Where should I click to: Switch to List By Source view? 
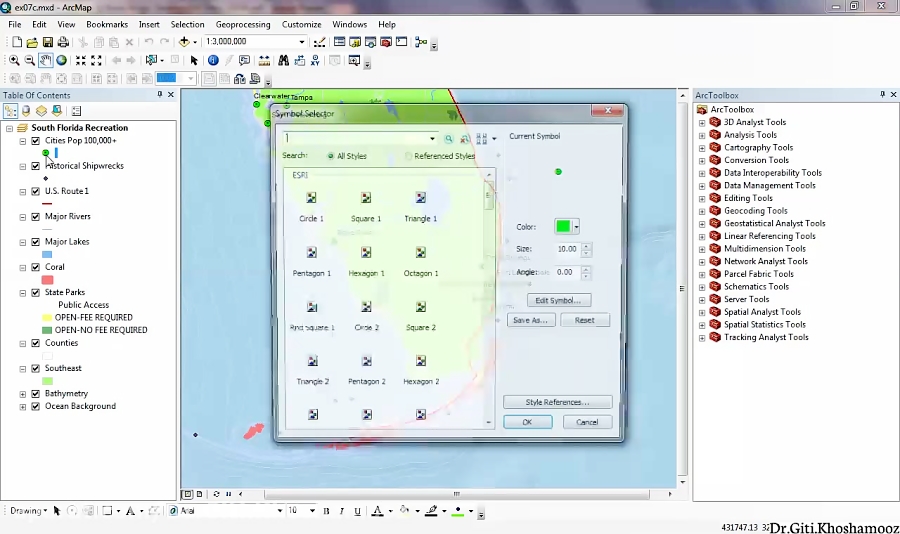coord(26,111)
